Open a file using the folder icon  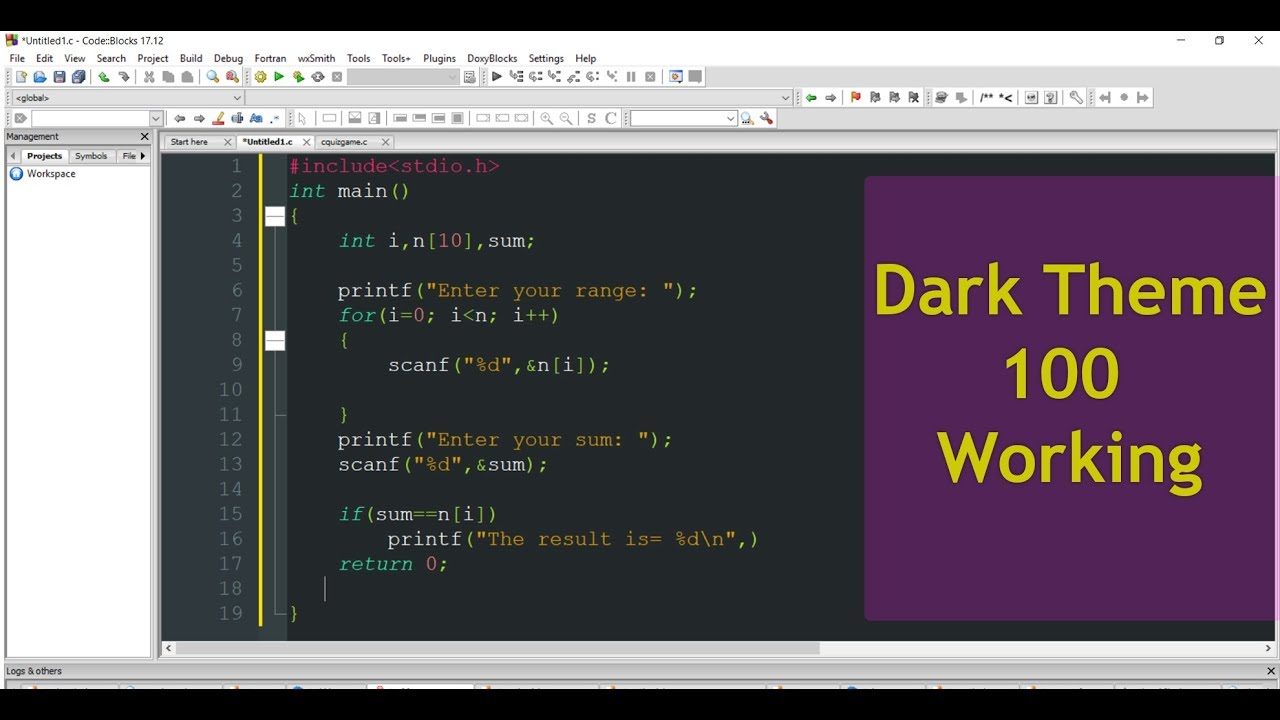[x=40, y=77]
